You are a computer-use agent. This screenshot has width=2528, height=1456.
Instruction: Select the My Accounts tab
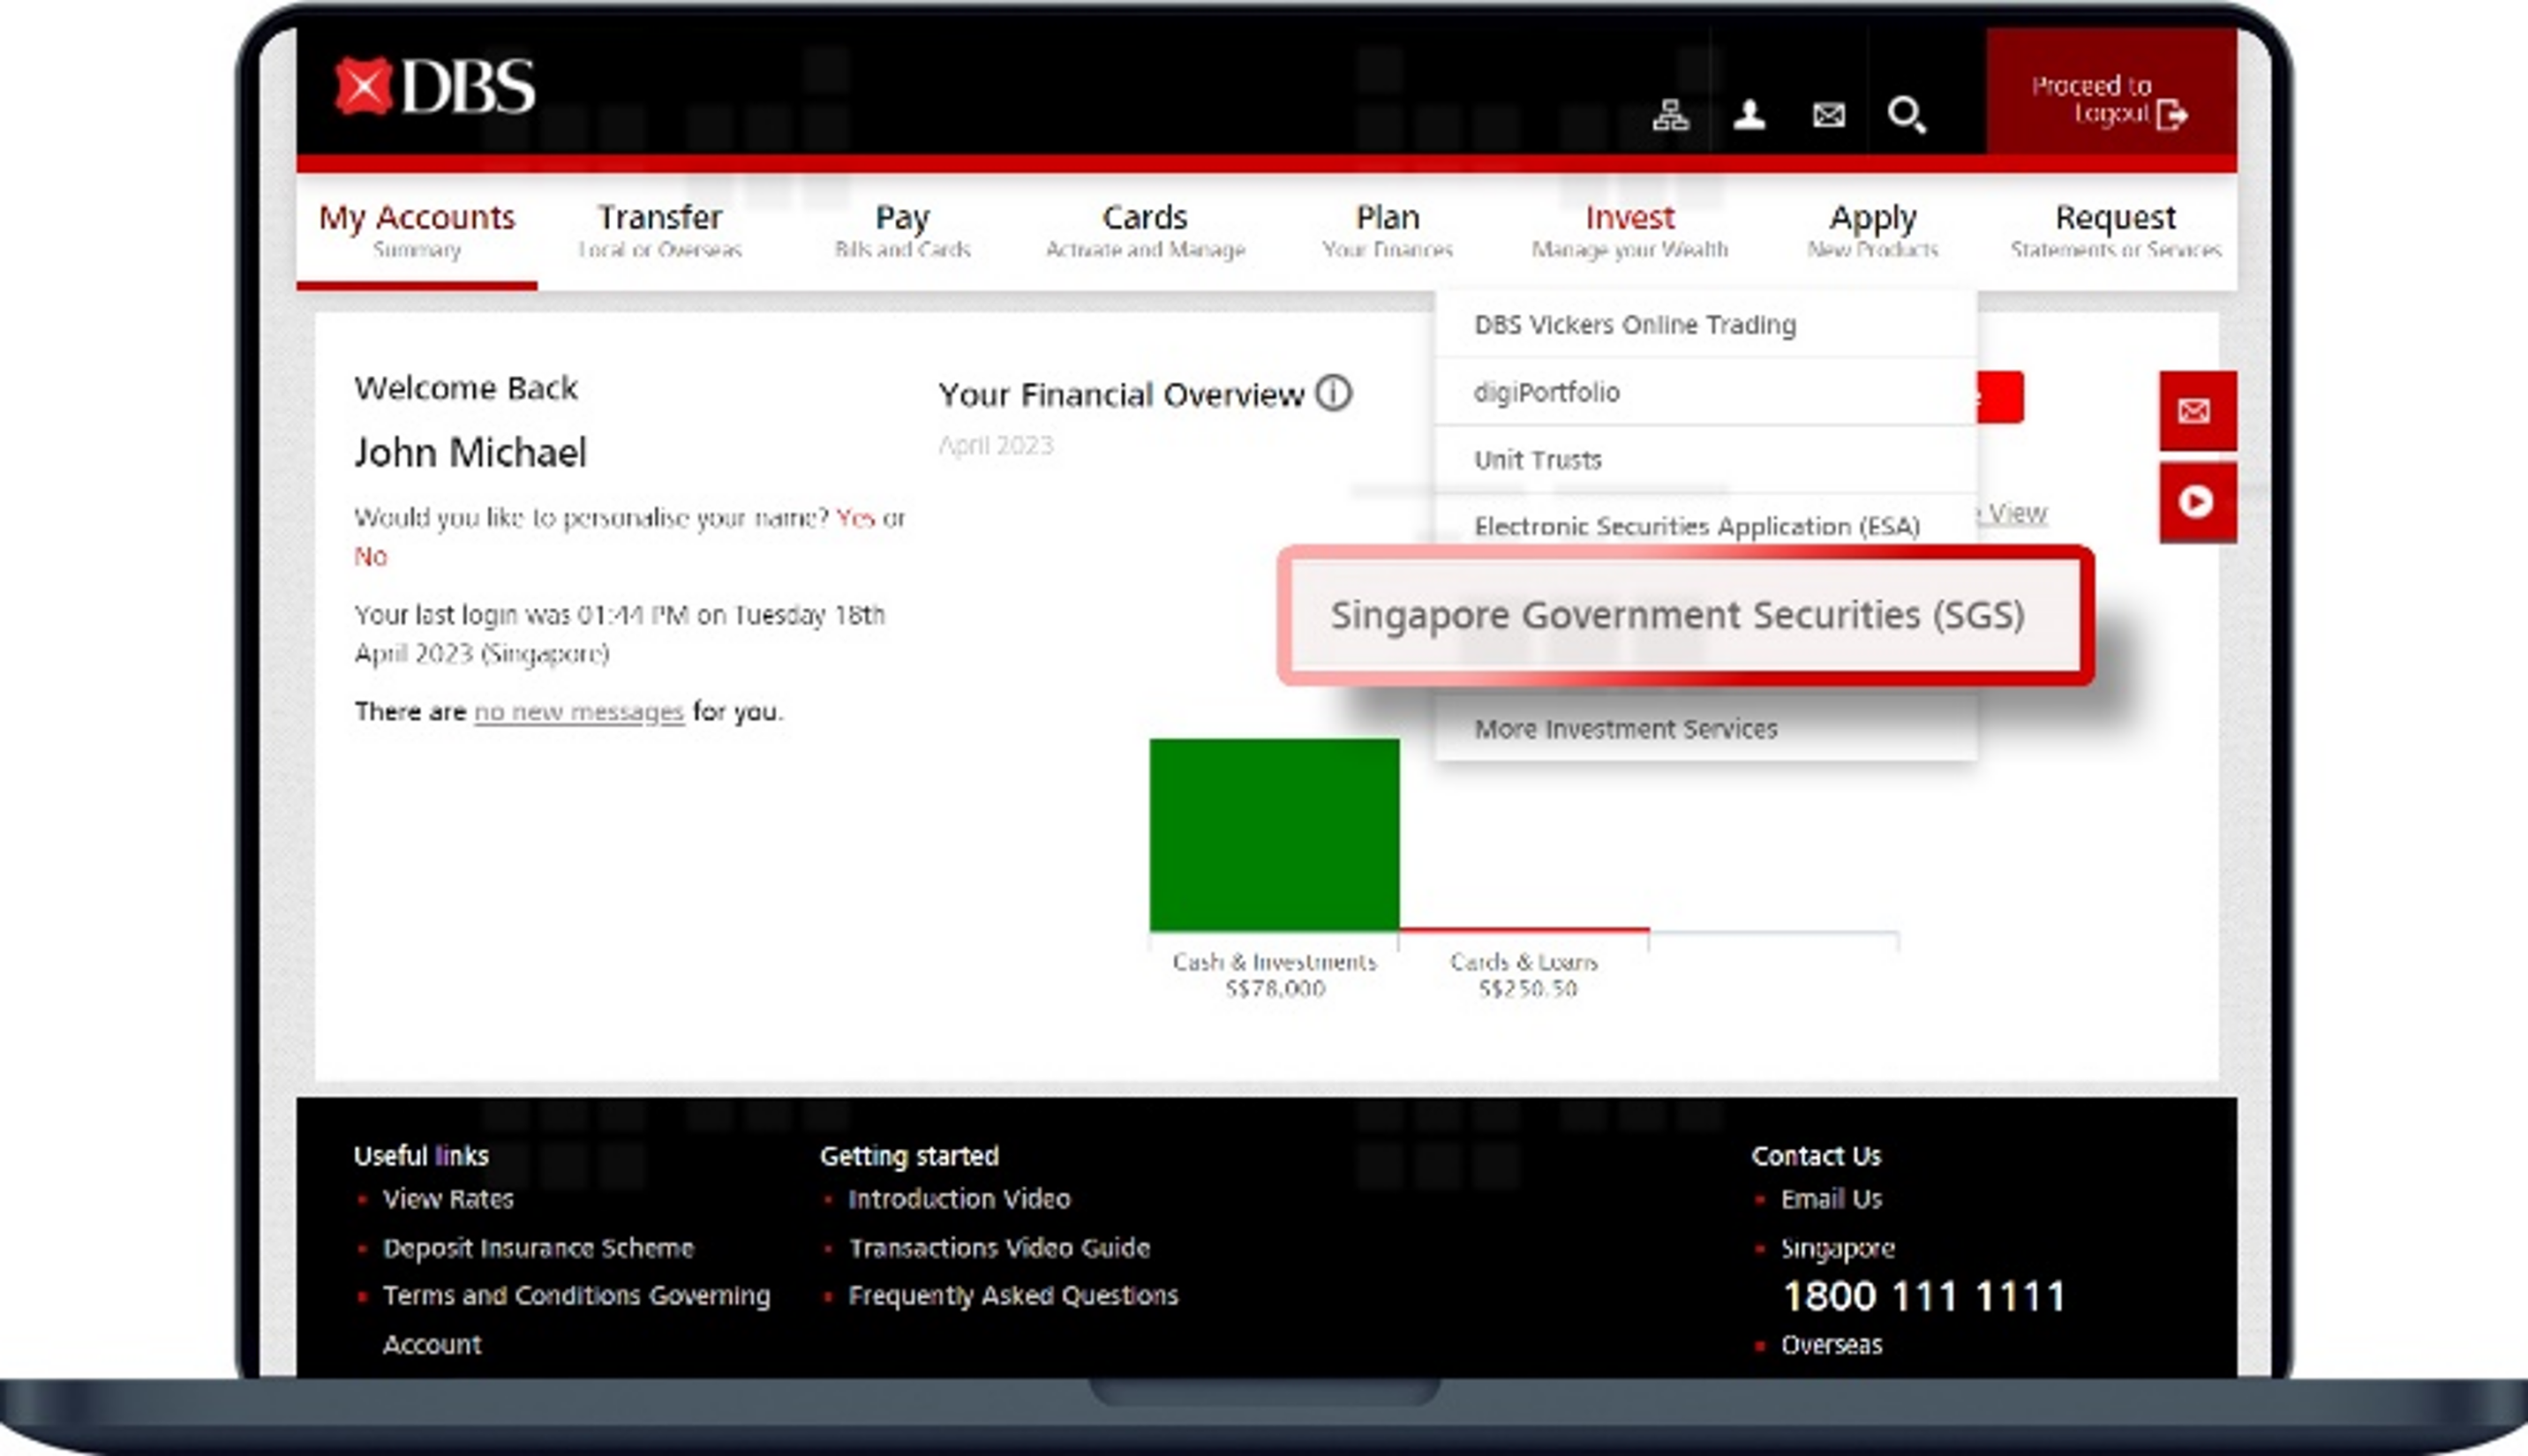[x=417, y=231]
